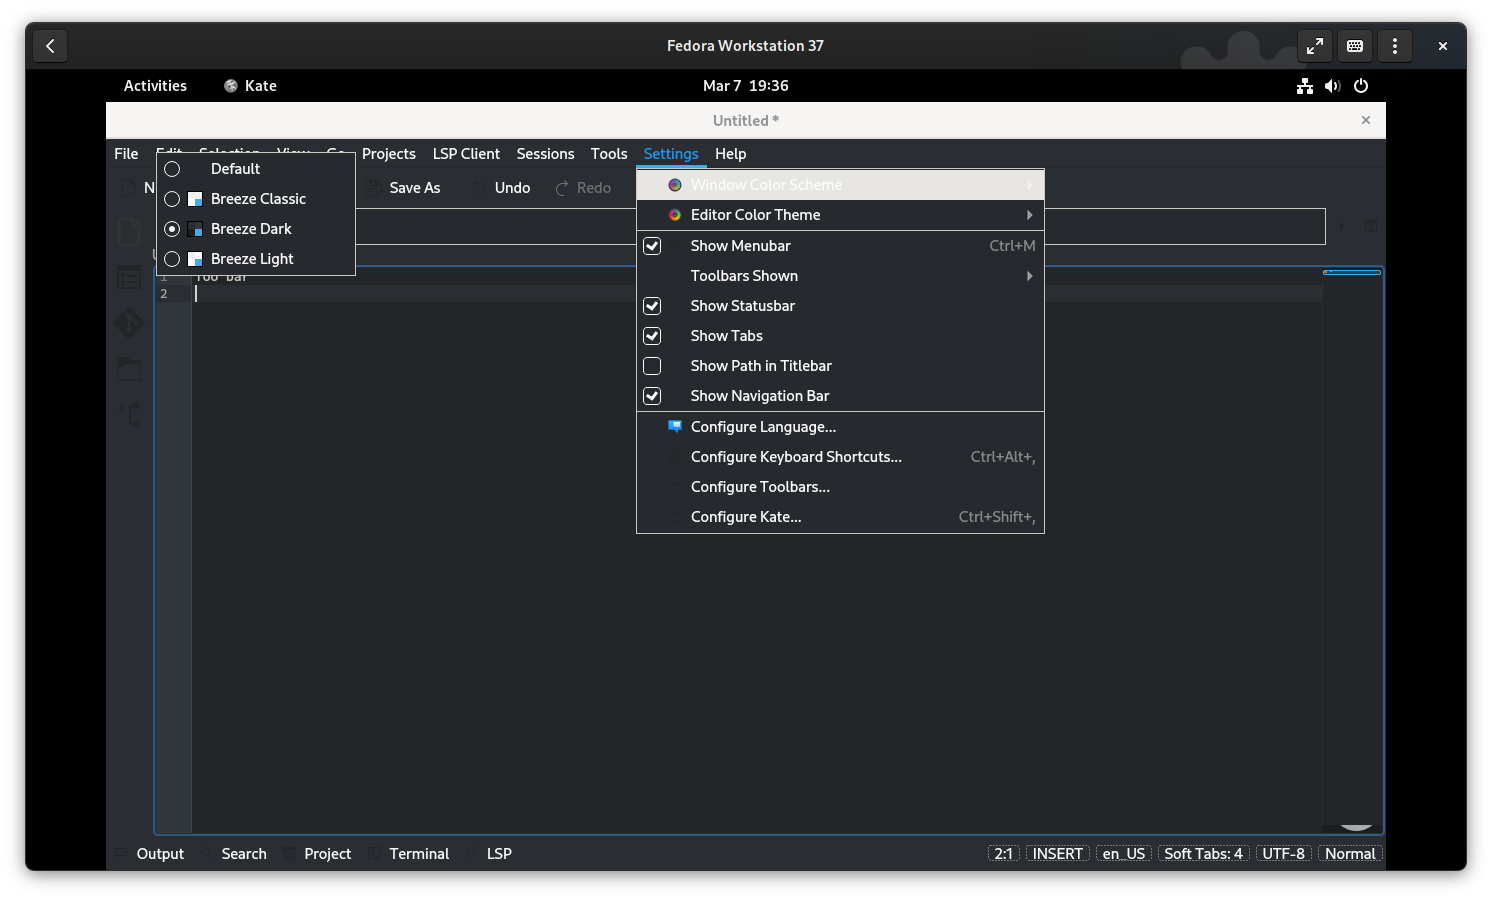Expand Window Color Scheme submenu arrow
The height and width of the screenshot is (899, 1492).
click(x=1029, y=185)
